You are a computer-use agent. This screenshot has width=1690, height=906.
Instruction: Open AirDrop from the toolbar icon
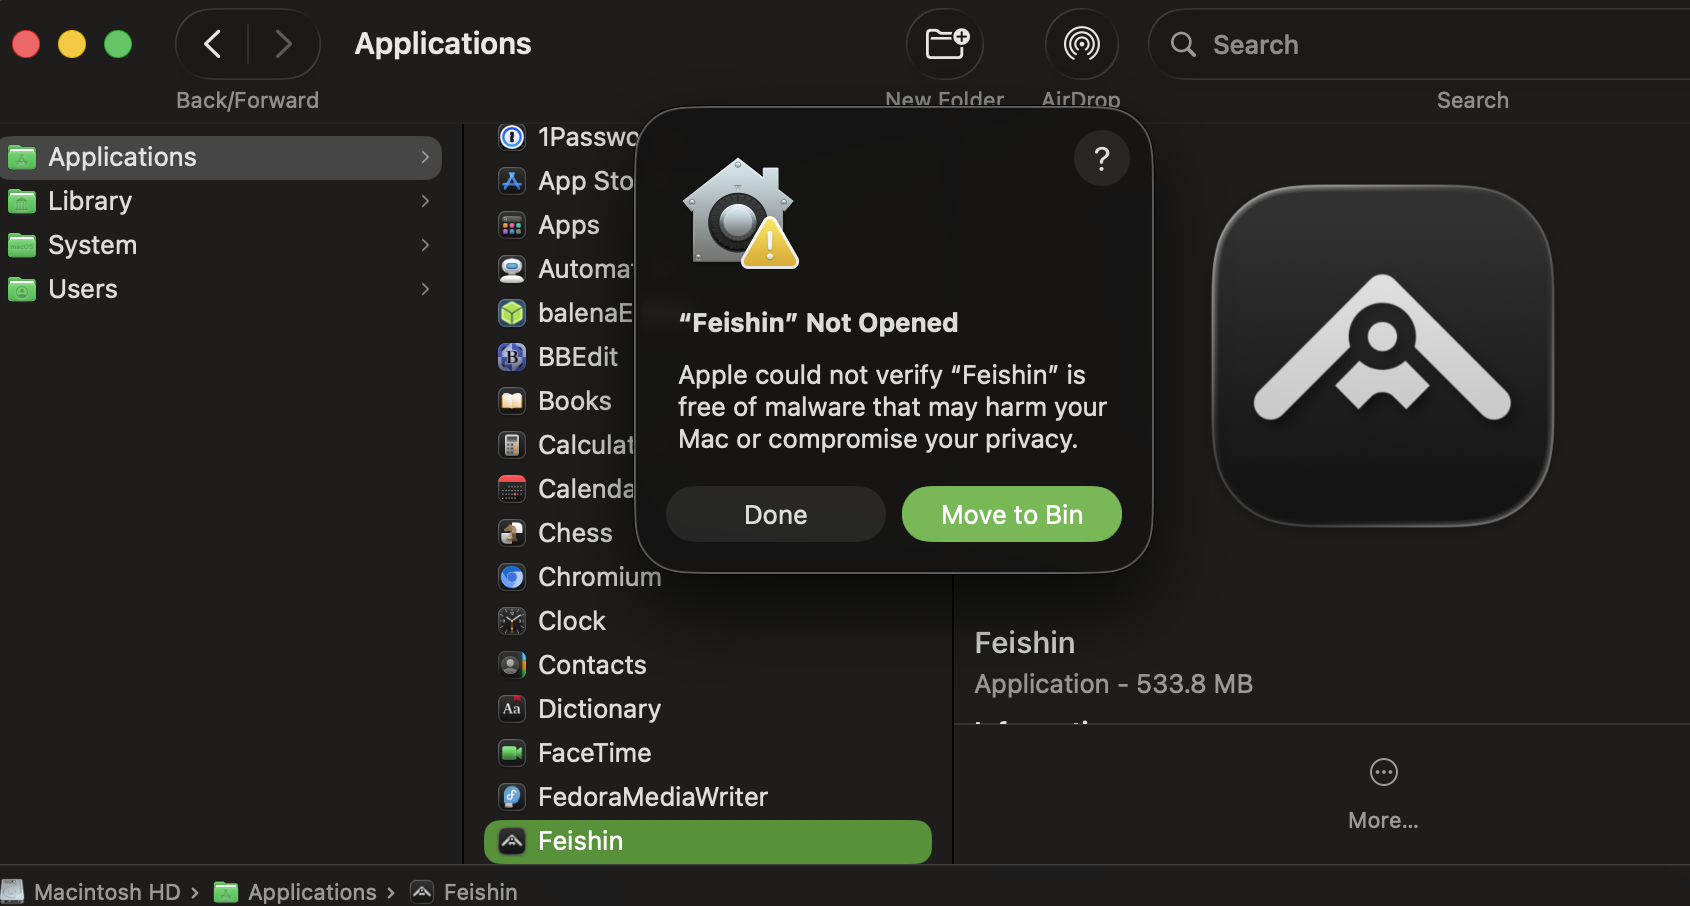tap(1081, 44)
